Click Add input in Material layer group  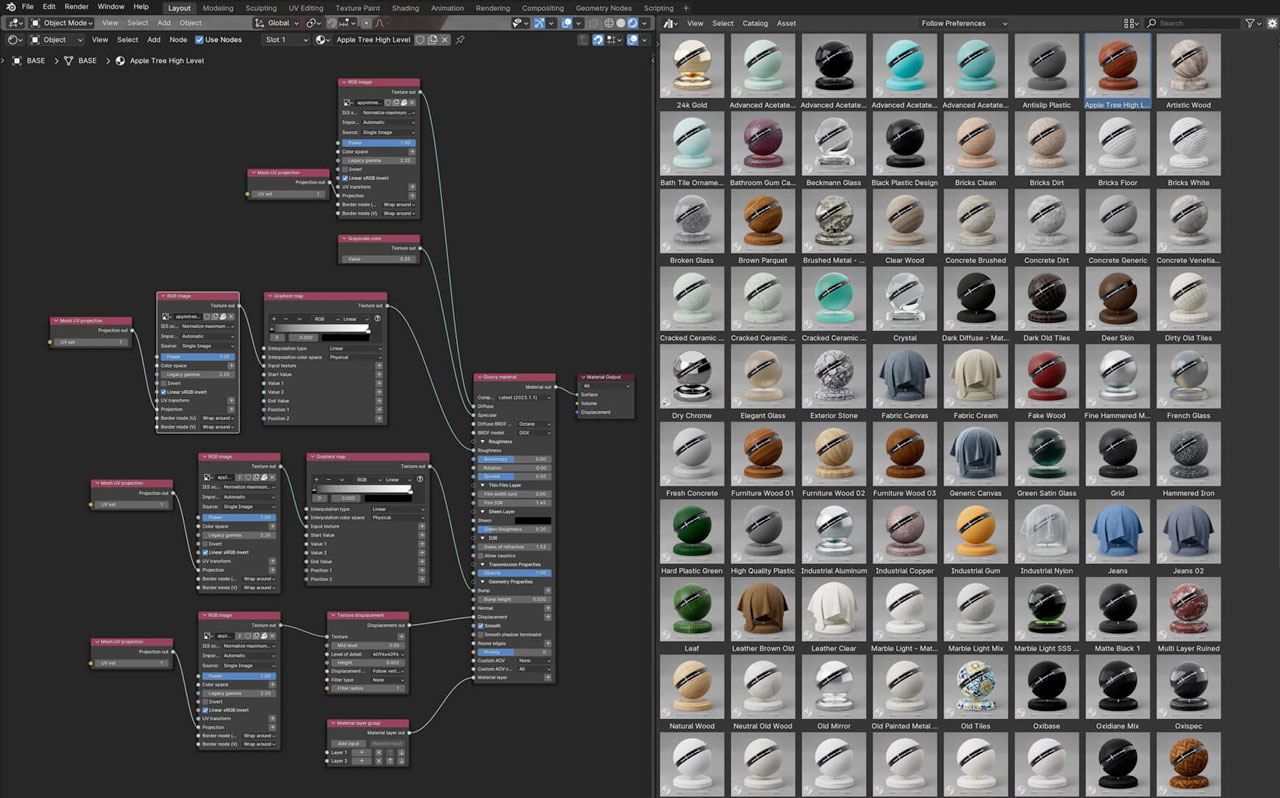349,743
